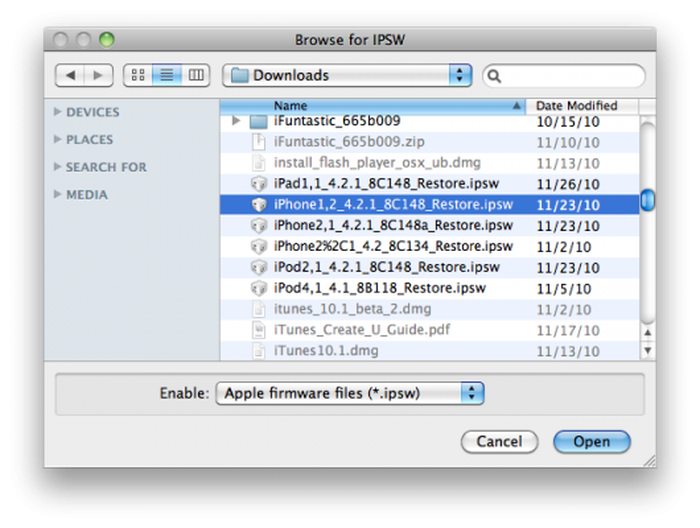Expand the PLACES sidebar section

tap(58, 140)
